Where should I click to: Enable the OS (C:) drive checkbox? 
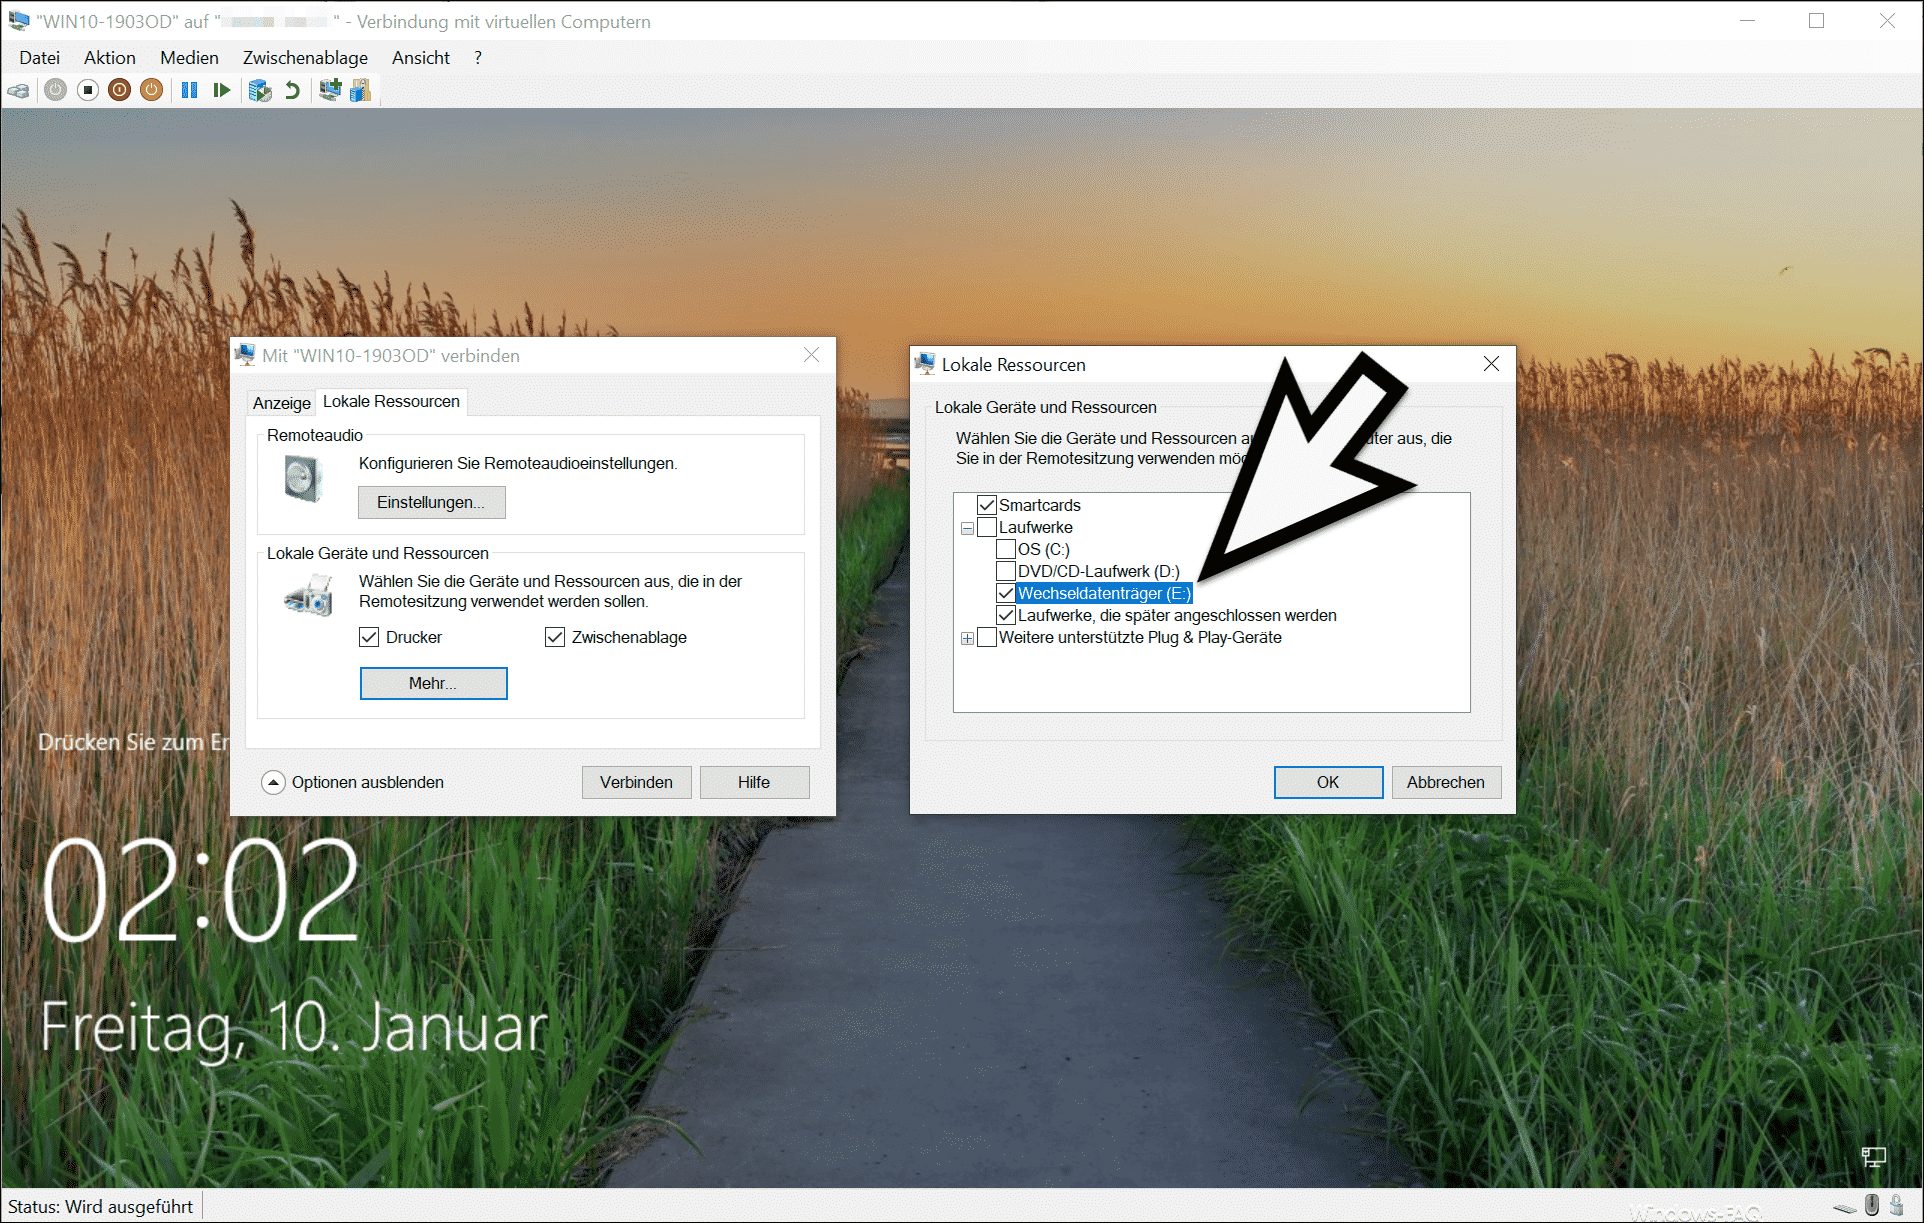click(1006, 549)
